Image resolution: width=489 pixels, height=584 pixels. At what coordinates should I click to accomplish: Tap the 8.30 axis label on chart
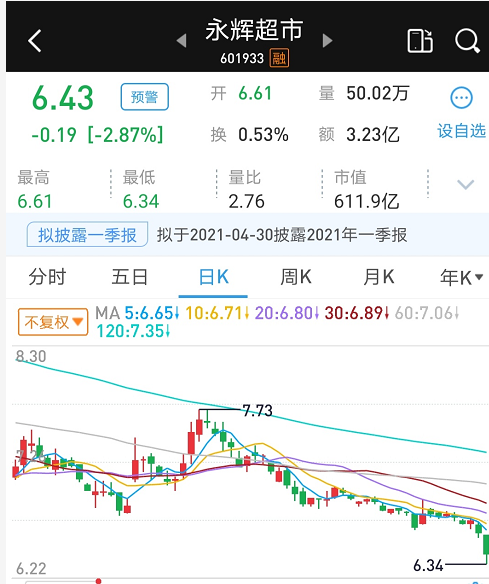pyautogui.click(x=31, y=356)
